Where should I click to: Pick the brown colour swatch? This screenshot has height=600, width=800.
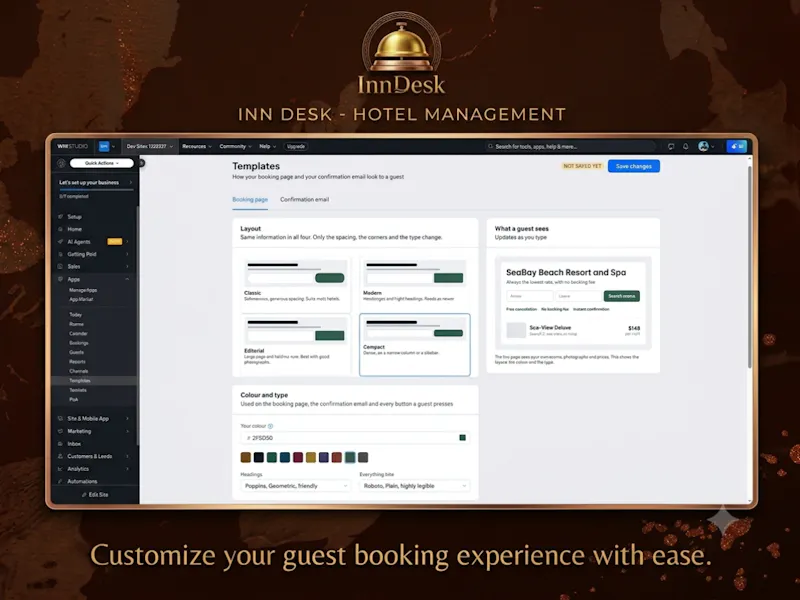(245, 457)
